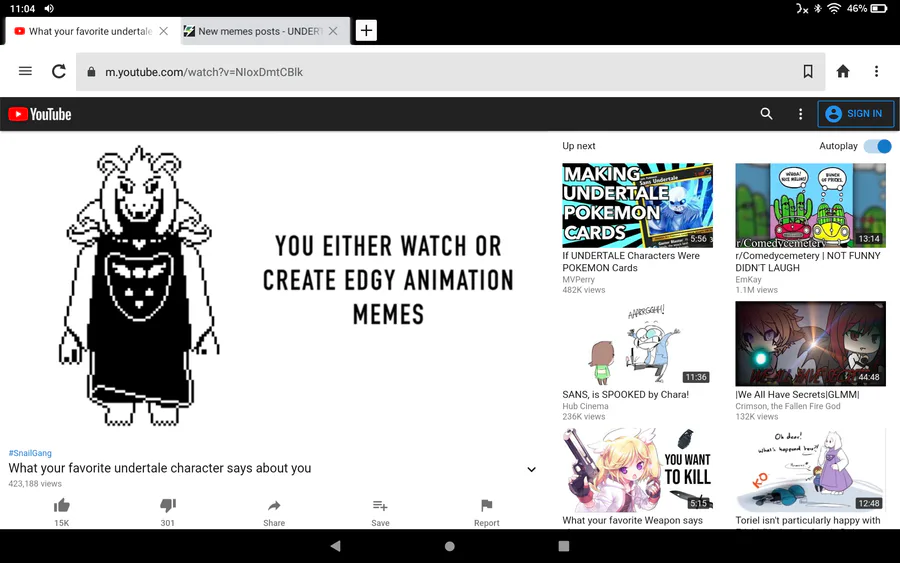This screenshot has width=900, height=563.
Task: Go to the browser home page icon
Action: [843, 71]
